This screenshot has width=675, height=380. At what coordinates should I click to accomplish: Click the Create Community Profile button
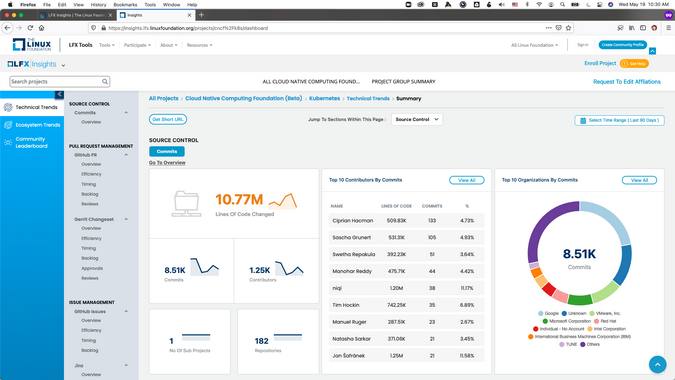pyautogui.click(x=622, y=45)
